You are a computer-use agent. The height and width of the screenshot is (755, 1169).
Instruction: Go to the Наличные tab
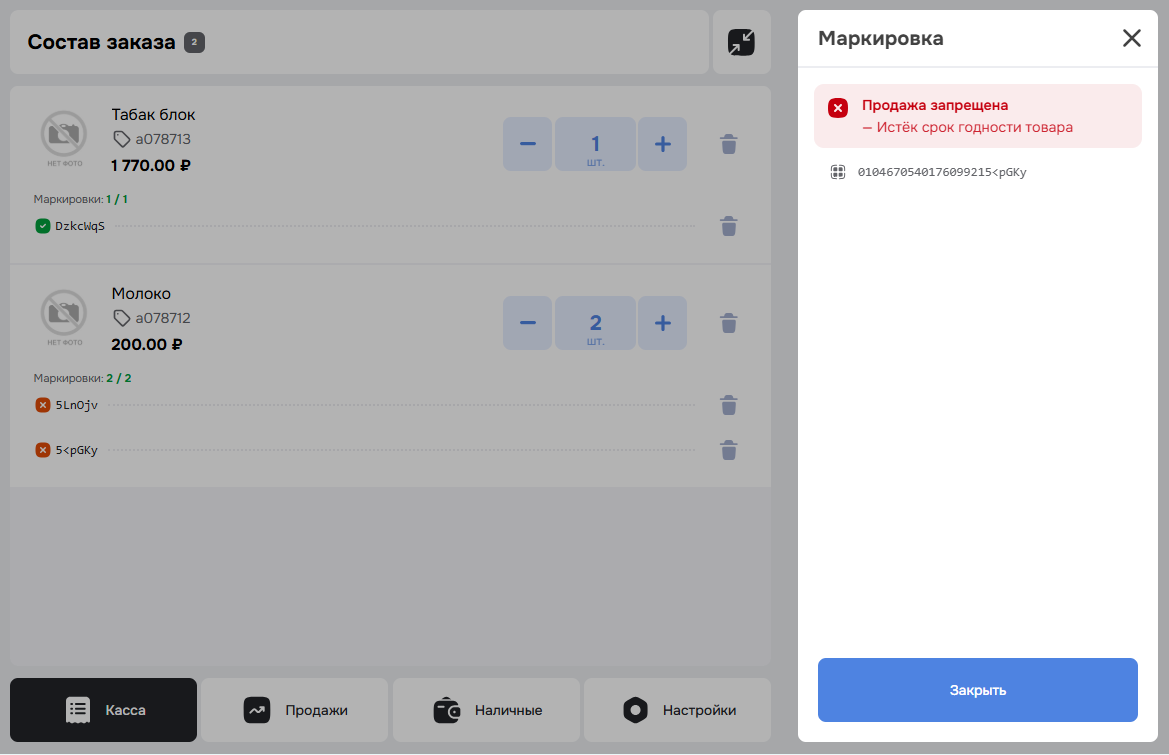click(x=486, y=710)
